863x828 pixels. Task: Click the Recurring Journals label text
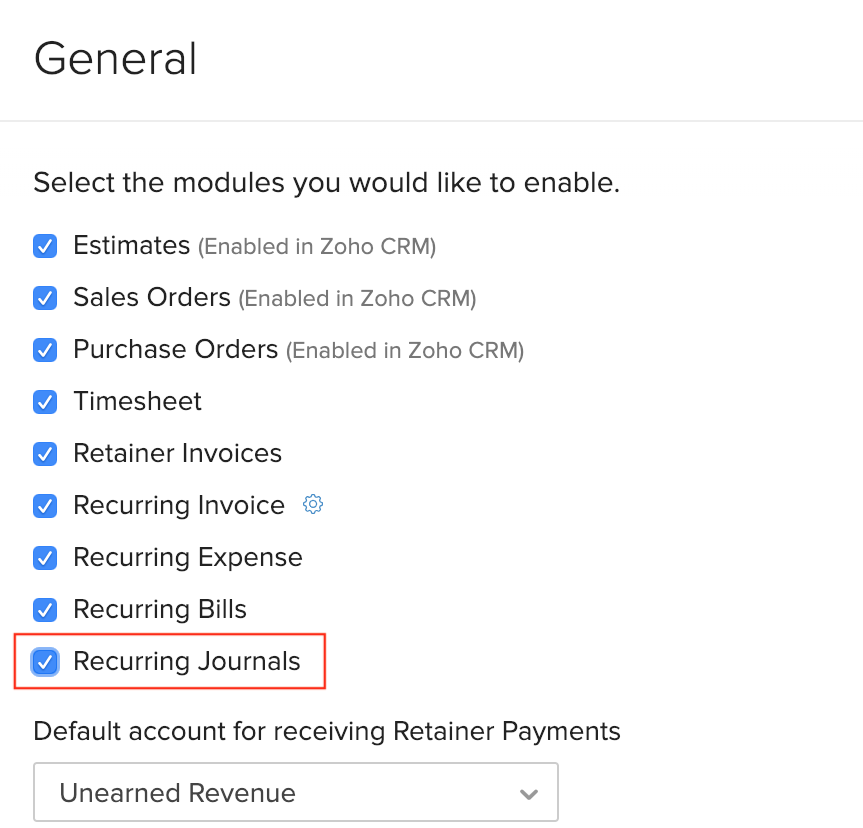tap(186, 661)
